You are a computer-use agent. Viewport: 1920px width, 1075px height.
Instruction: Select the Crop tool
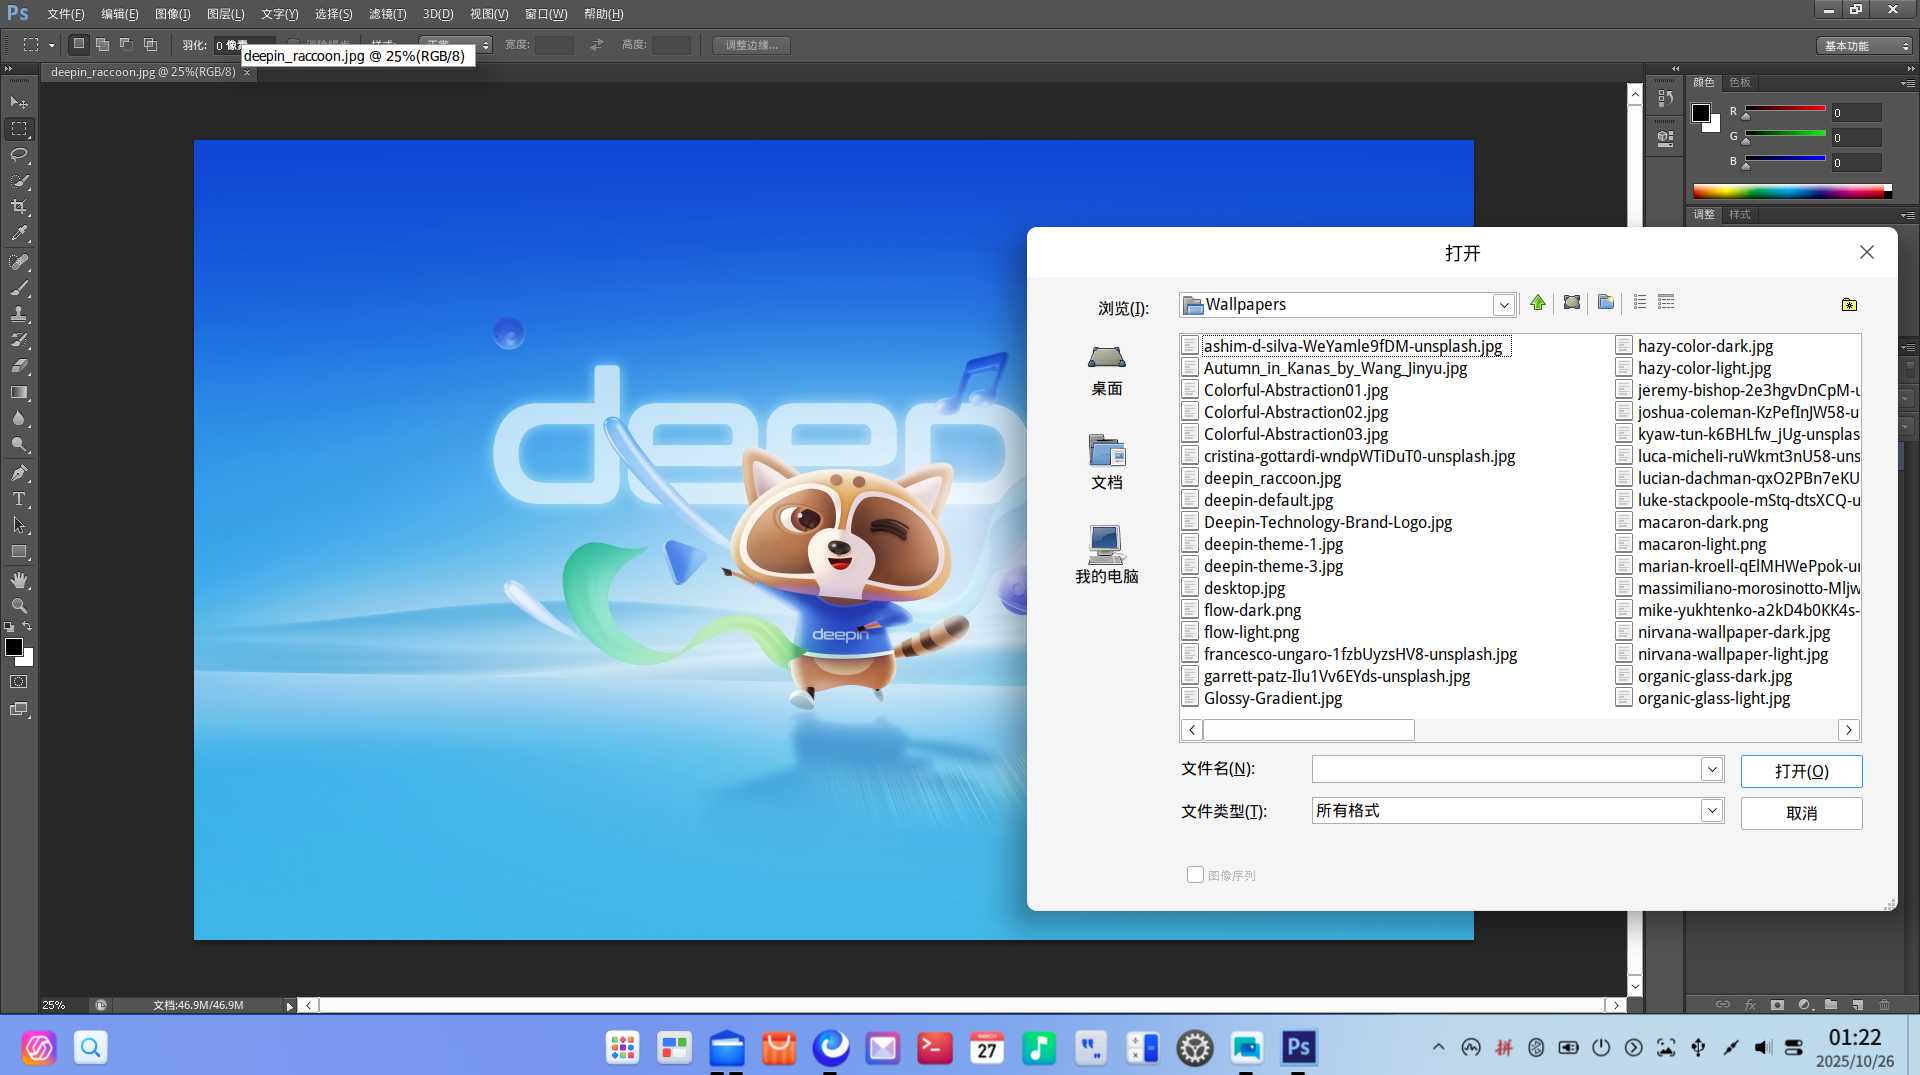[x=19, y=207]
